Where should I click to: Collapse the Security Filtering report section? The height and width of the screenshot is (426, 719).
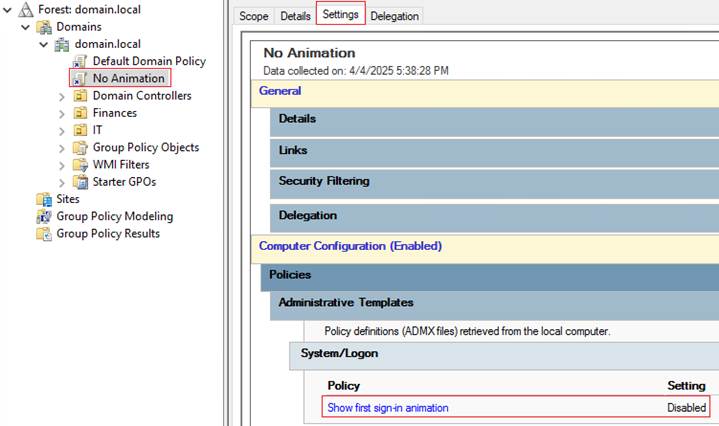click(x=324, y=182)
